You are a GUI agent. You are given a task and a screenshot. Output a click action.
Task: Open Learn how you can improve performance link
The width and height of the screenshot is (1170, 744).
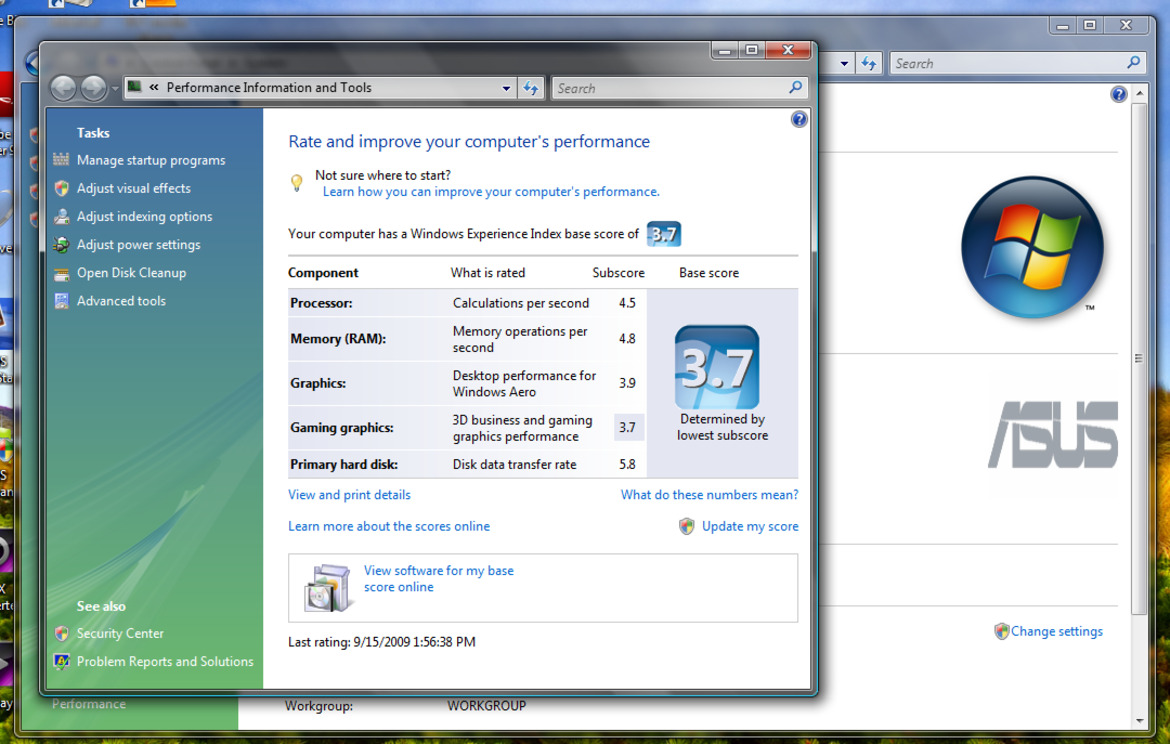(x=491, y=192)
